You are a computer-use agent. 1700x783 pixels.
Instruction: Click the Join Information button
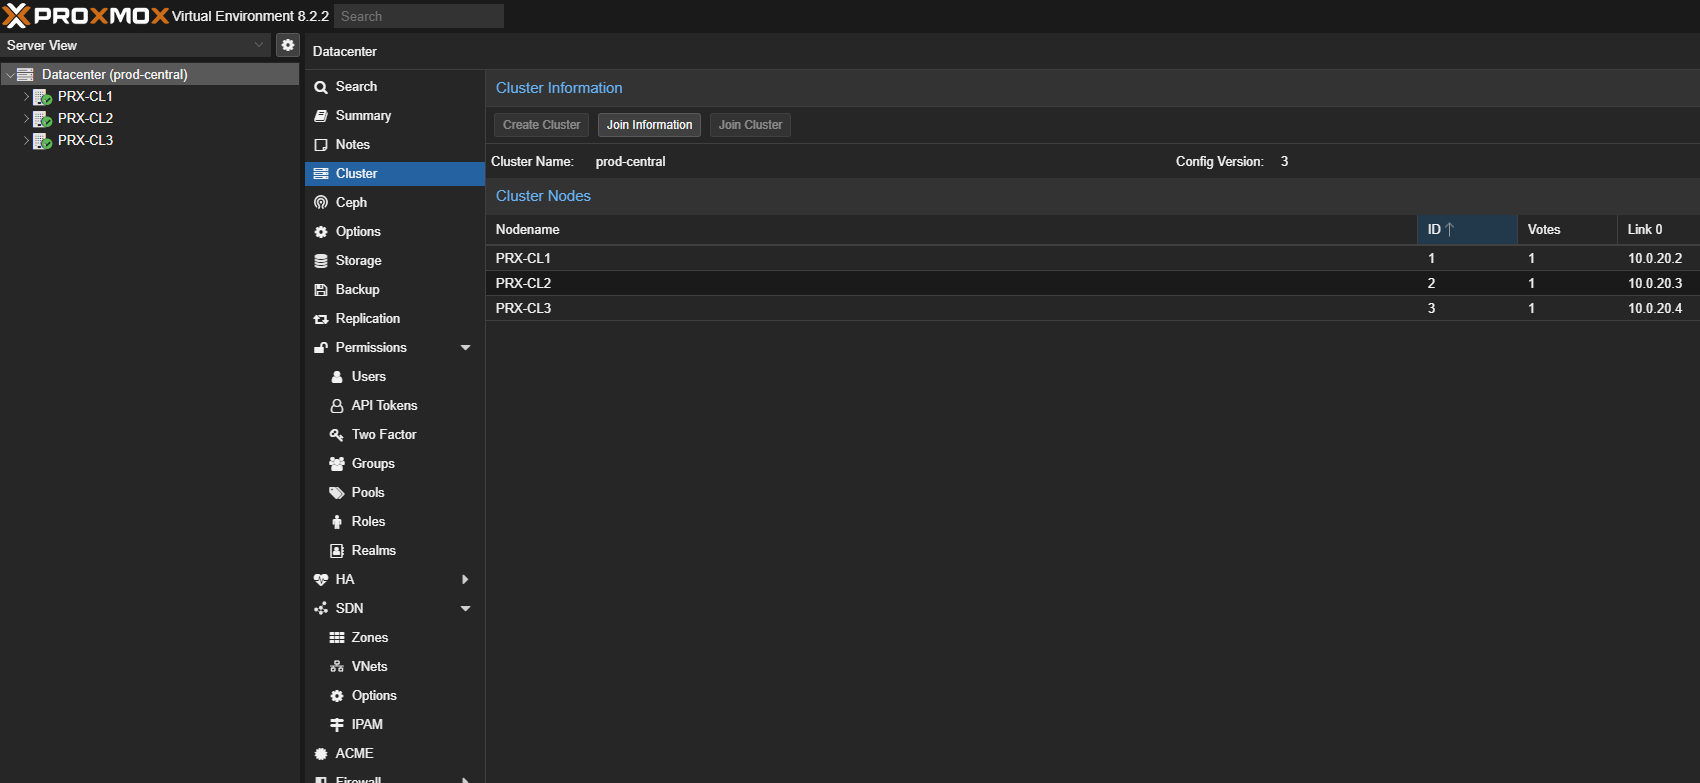click(649, 125)
